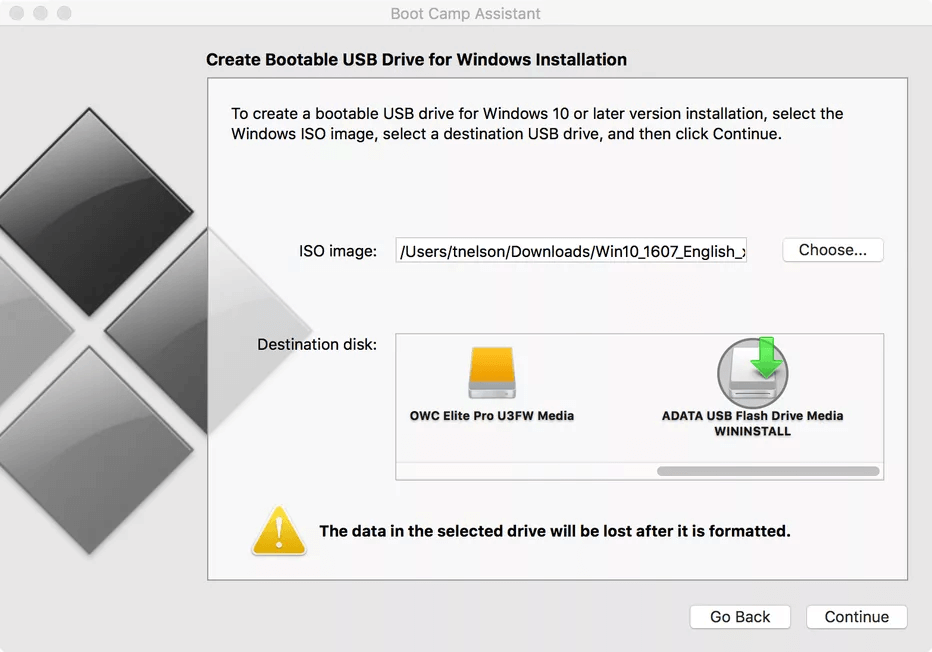Click the WININSTALL label under the ADATA drive
This screenshot has width=932, height=652.
(x=753, y=431)
